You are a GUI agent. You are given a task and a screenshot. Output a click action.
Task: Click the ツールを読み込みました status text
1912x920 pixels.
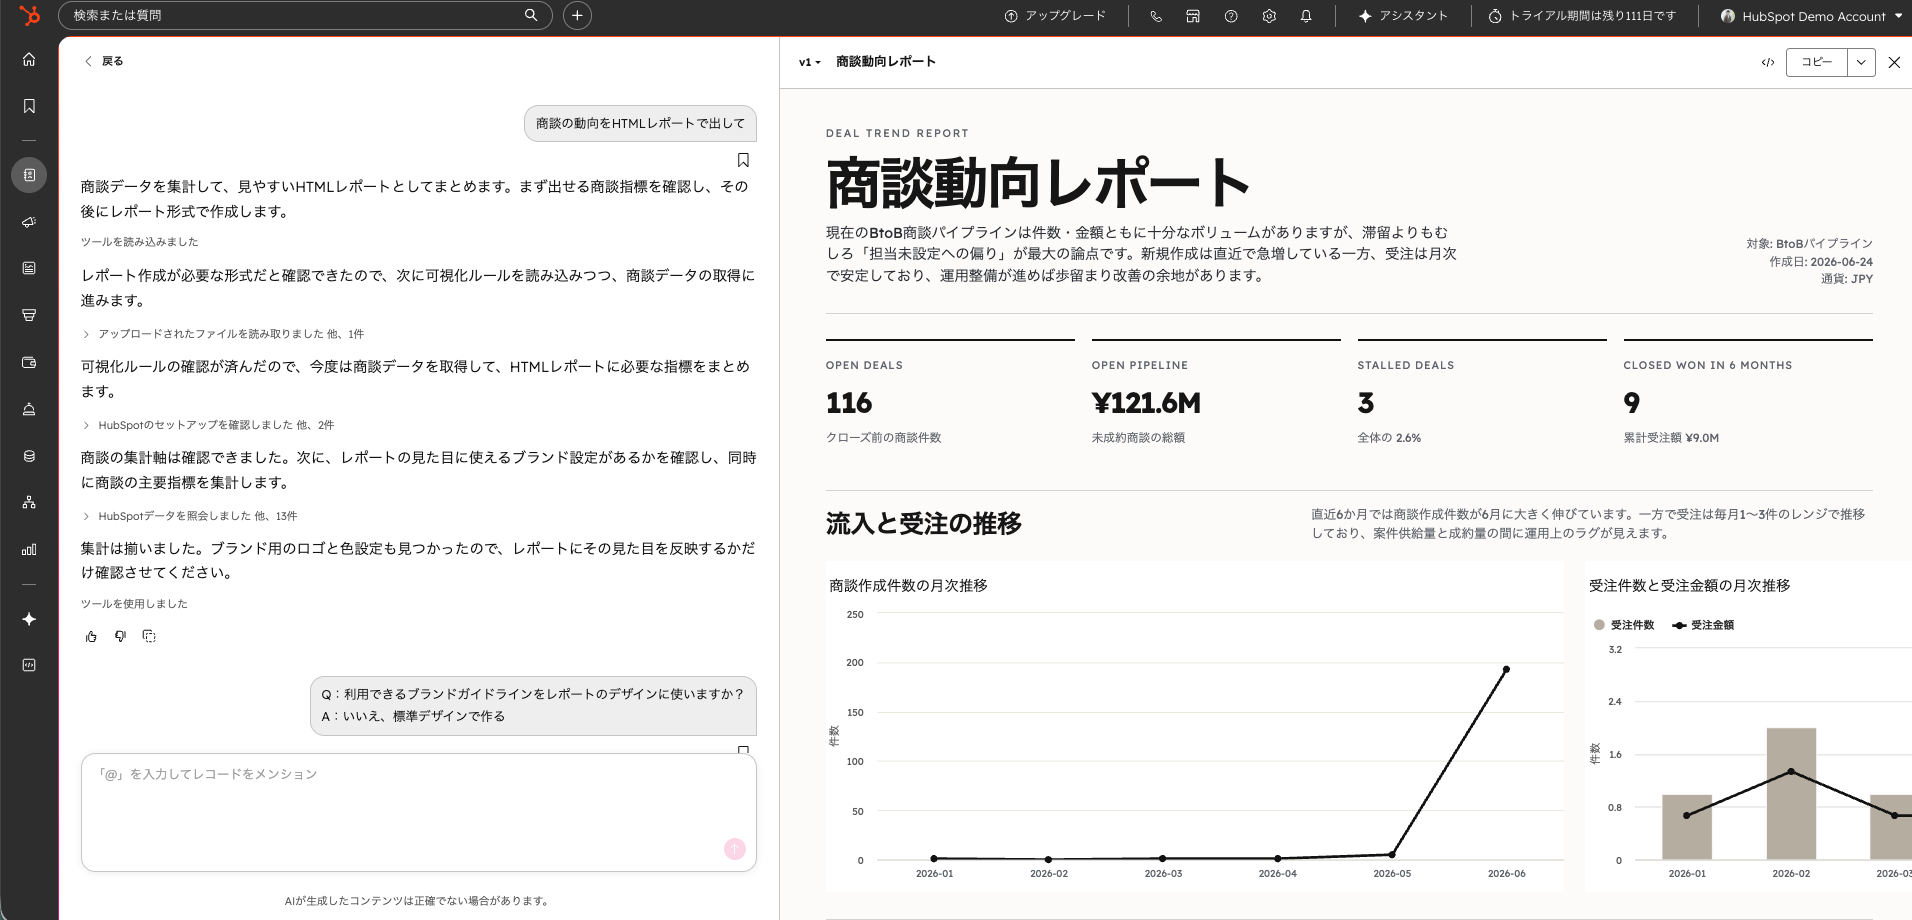coord(140,242)
